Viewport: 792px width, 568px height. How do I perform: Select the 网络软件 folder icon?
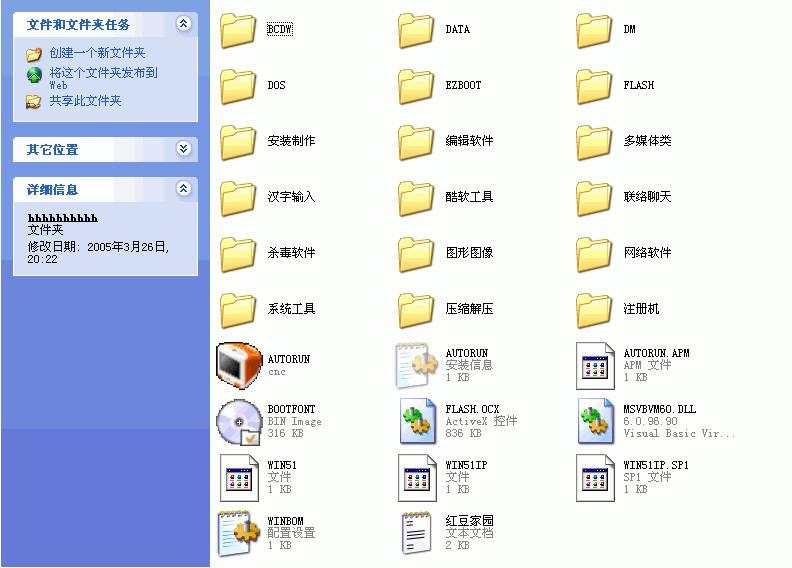pos(594,254)
